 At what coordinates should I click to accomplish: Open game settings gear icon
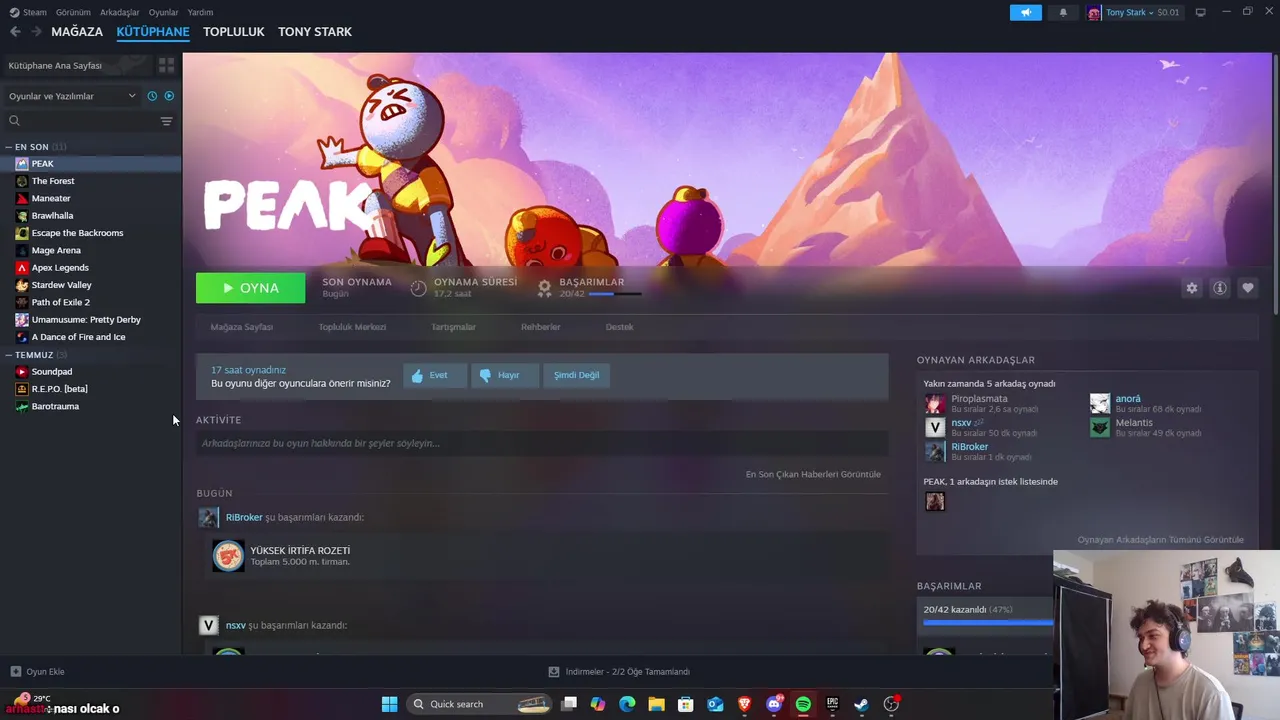1192,288
